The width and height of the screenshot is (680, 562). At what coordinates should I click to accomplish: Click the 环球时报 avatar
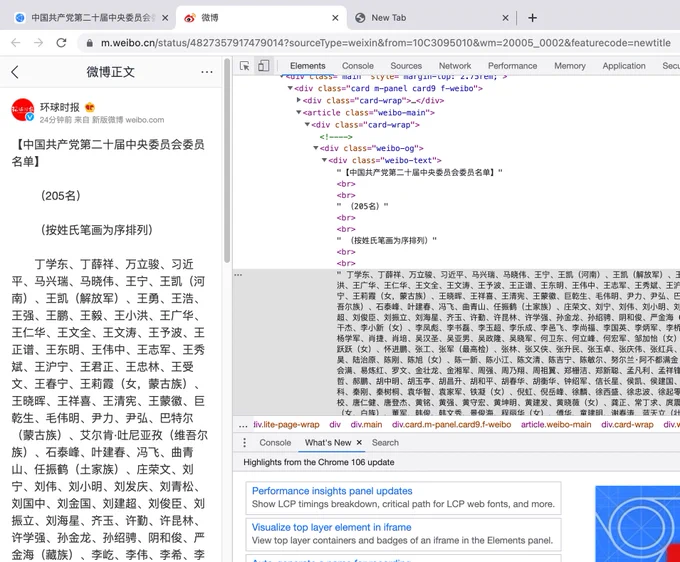coord(23,110)
